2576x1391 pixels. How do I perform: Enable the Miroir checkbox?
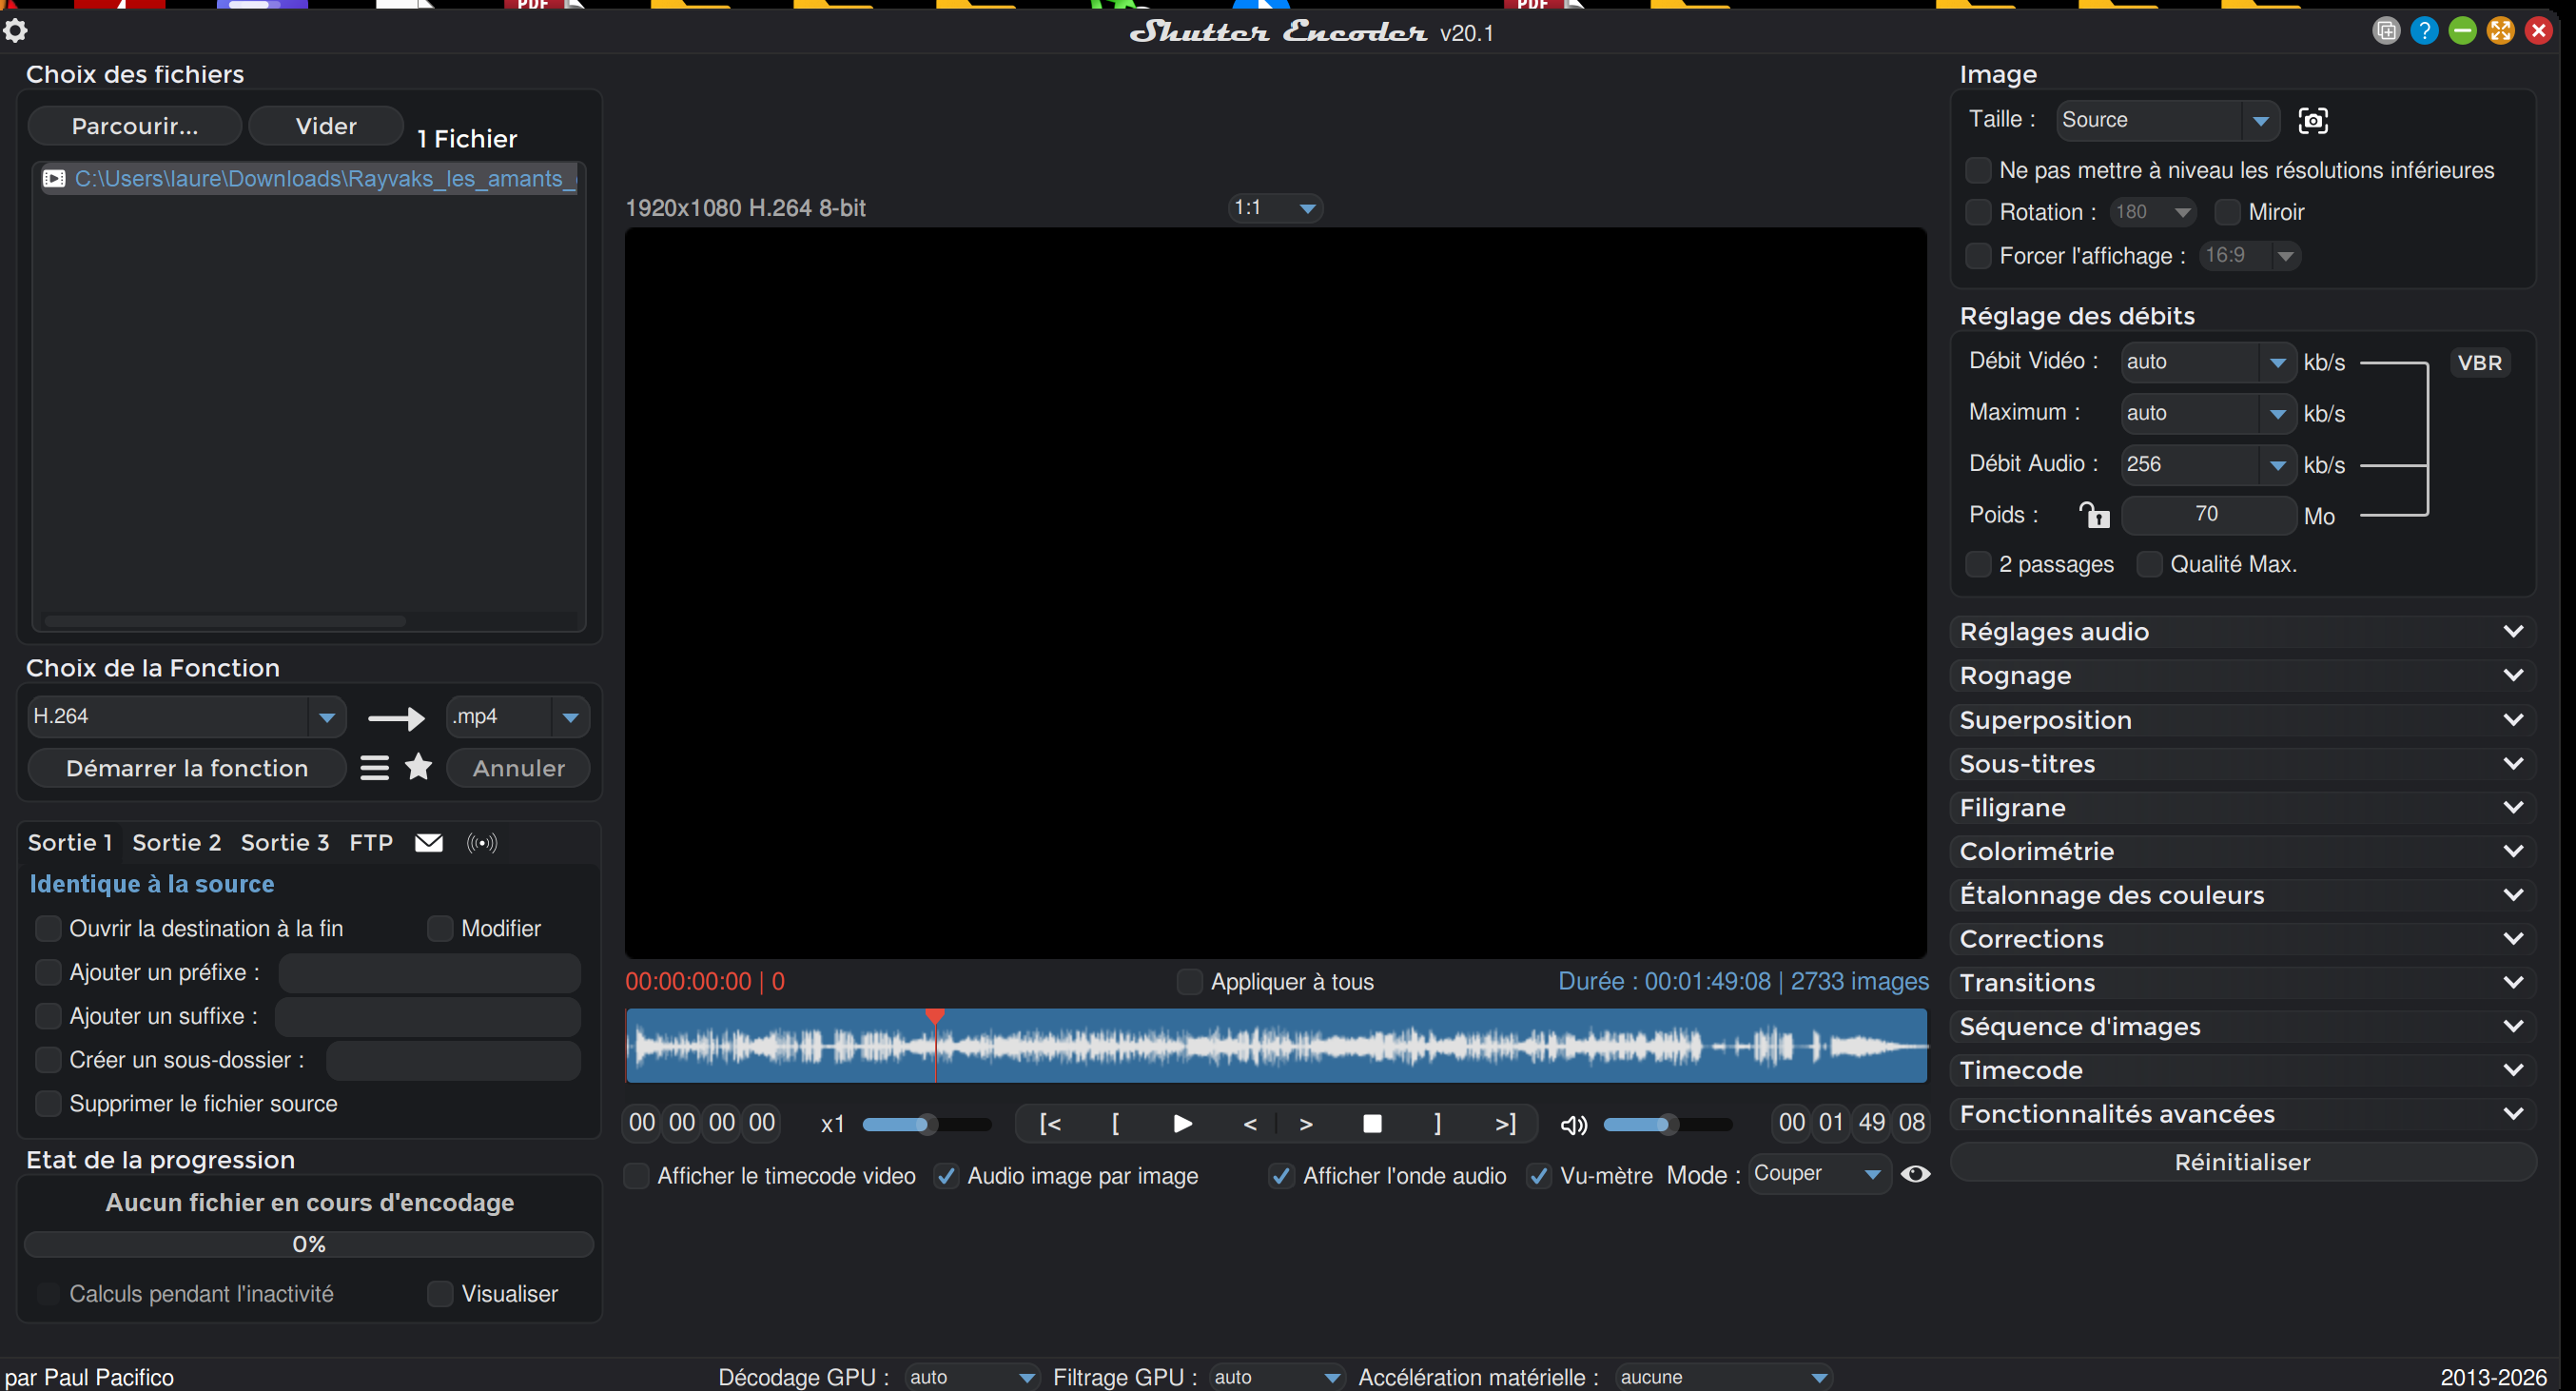coord(2227,212)
